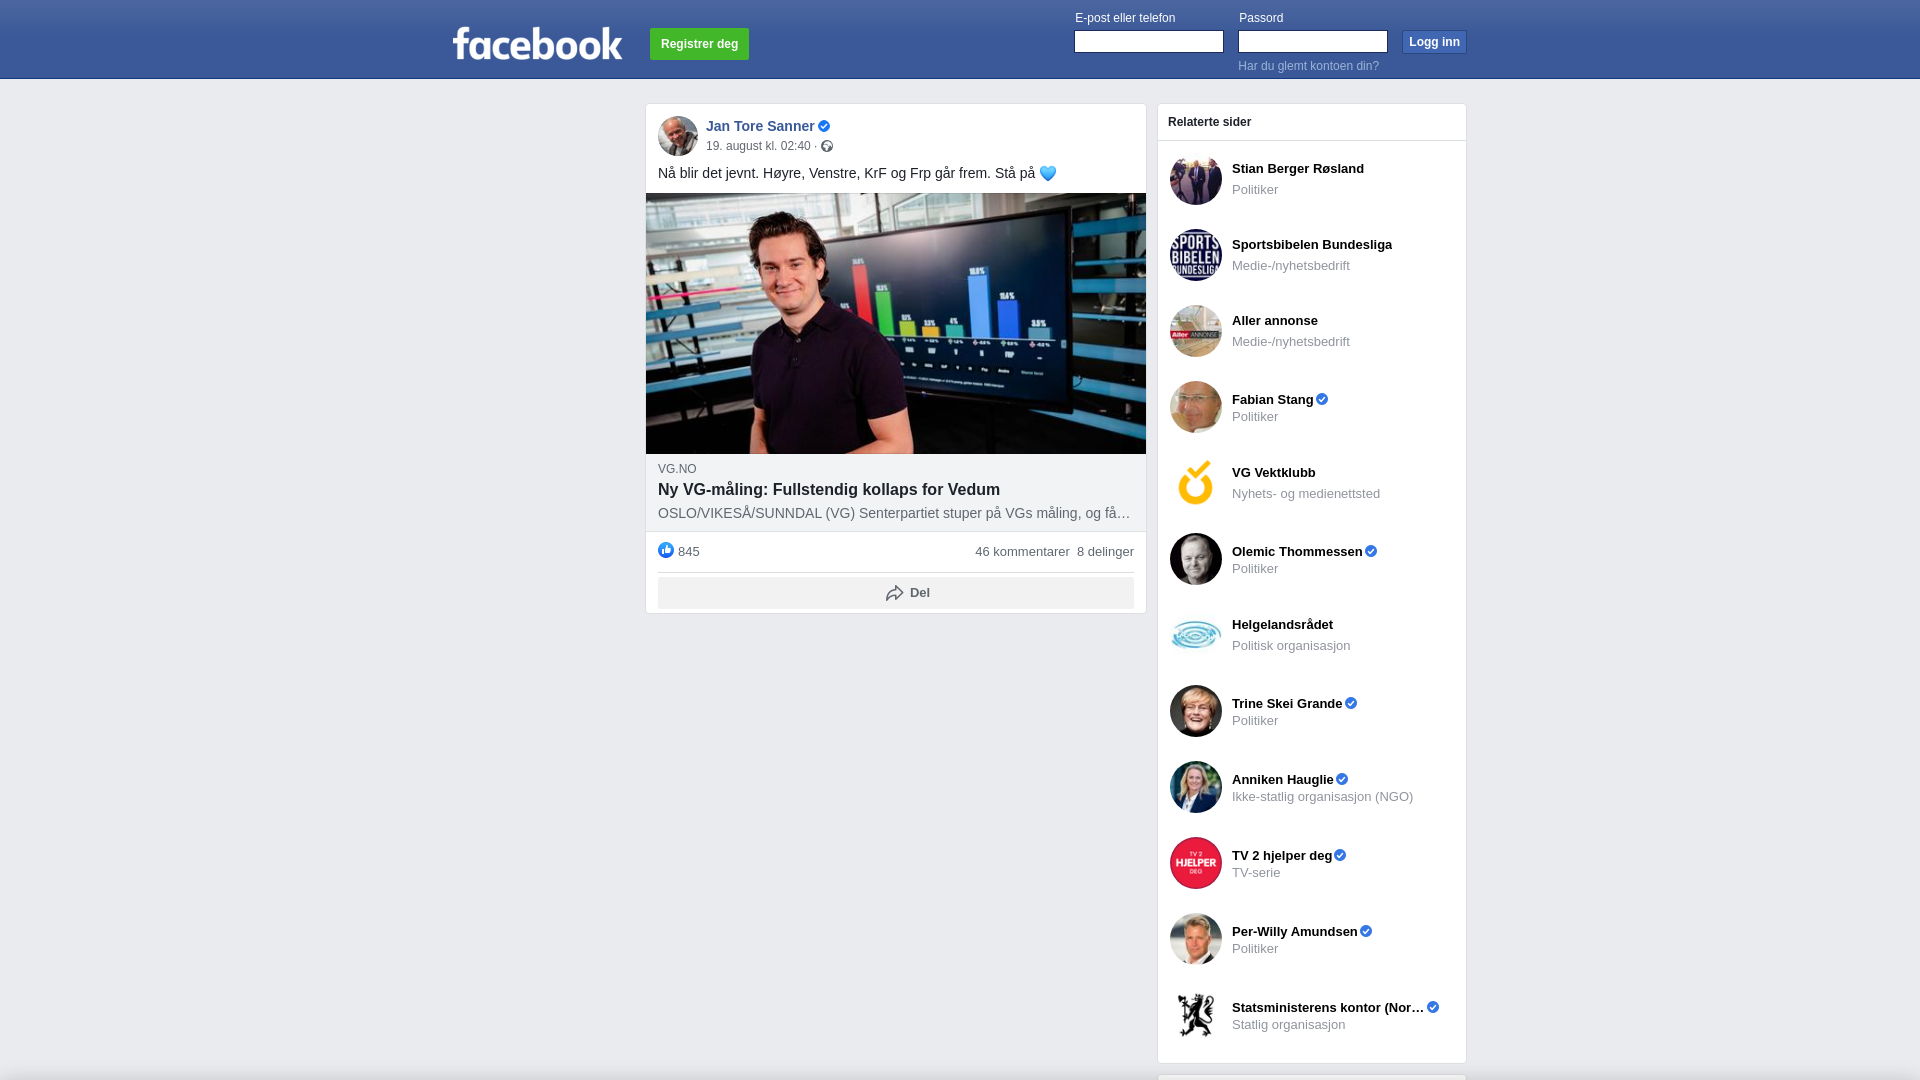The image size is (1920, 1080).
Task: Click the Logg inn button
Action: point(1434,42)
